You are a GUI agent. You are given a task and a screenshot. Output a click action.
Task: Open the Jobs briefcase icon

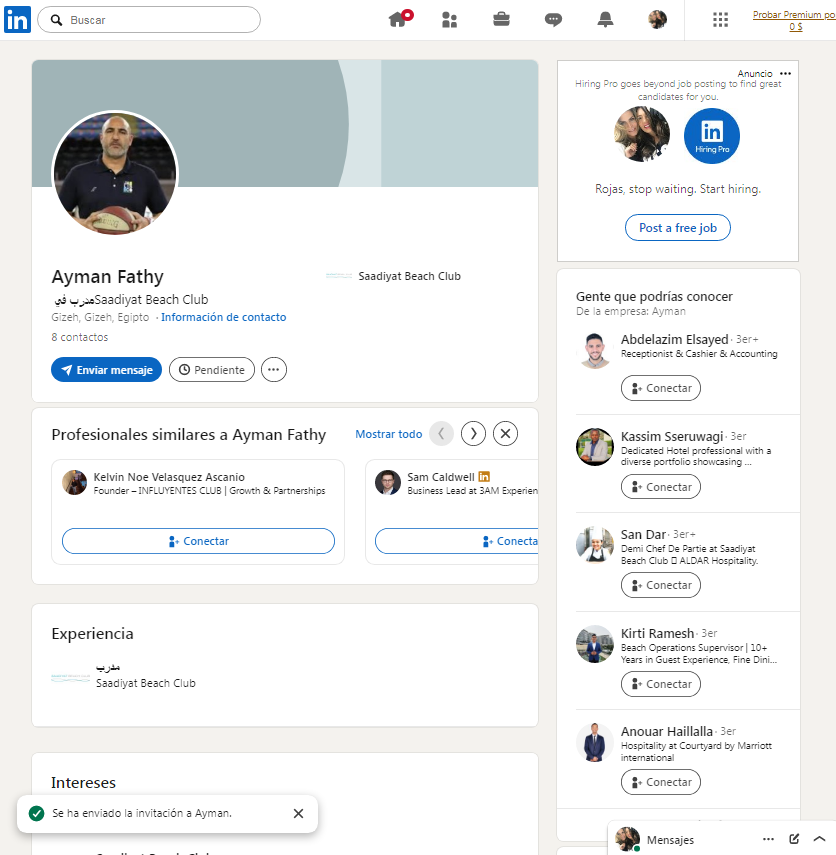(x=501, y=20)
